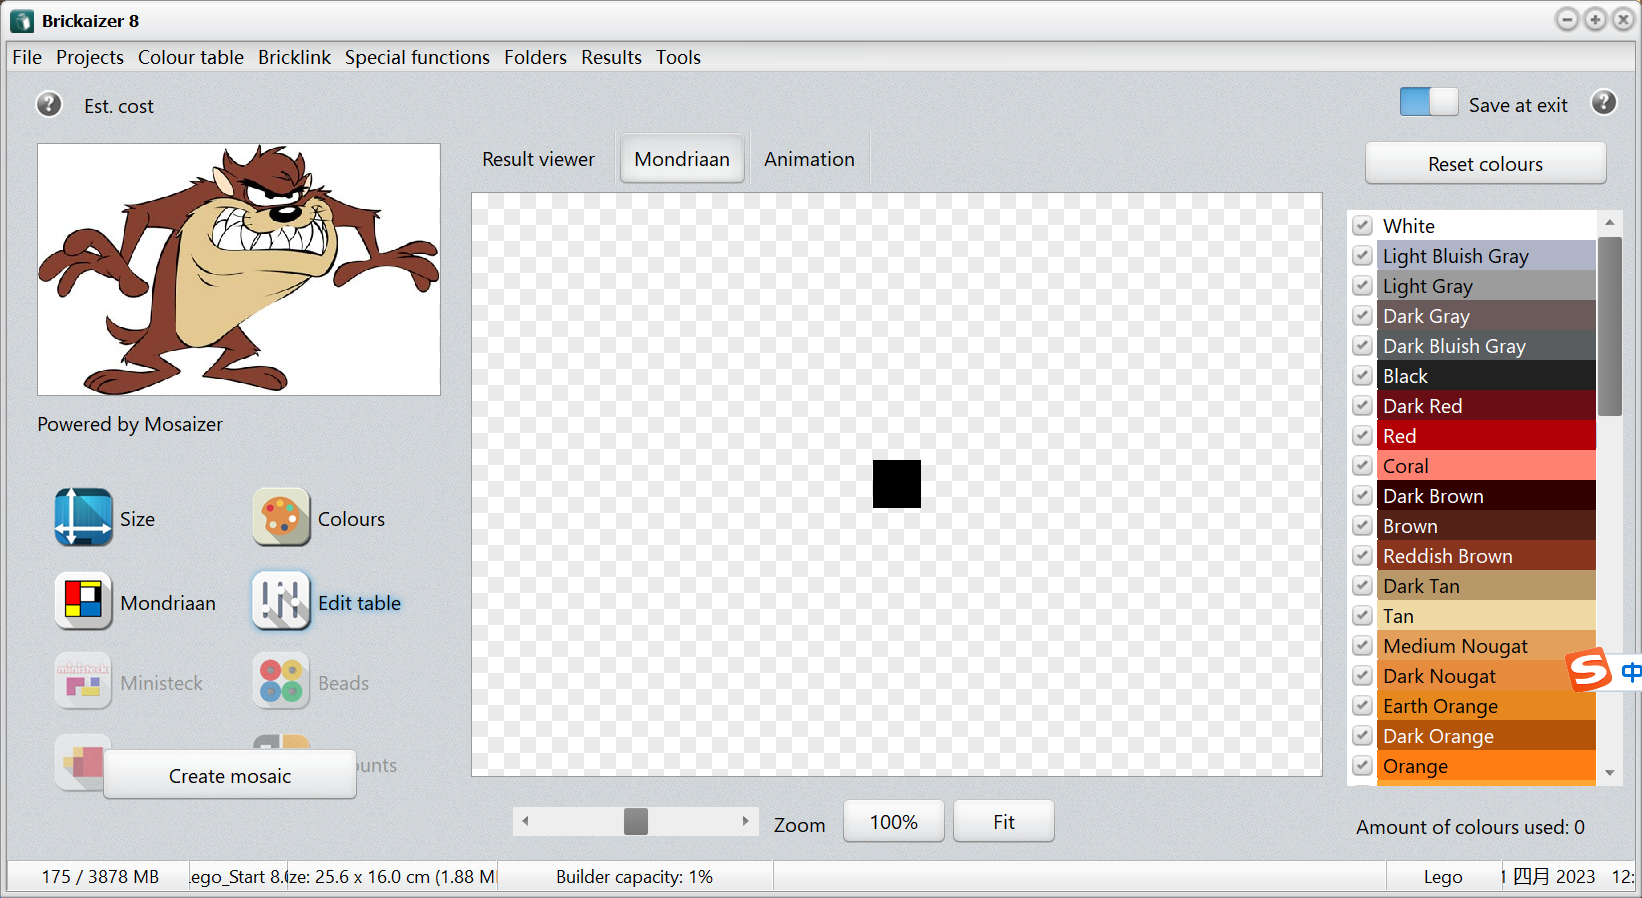Open the Colours palette icon
1642x898 pixels.
pos(281,517)
